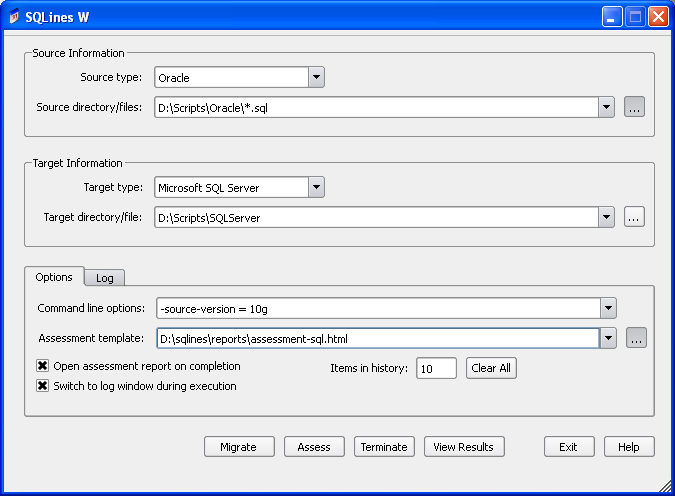675x496 pixels.
Task: Select the Options tab
Action: click(x=54, y=277)
